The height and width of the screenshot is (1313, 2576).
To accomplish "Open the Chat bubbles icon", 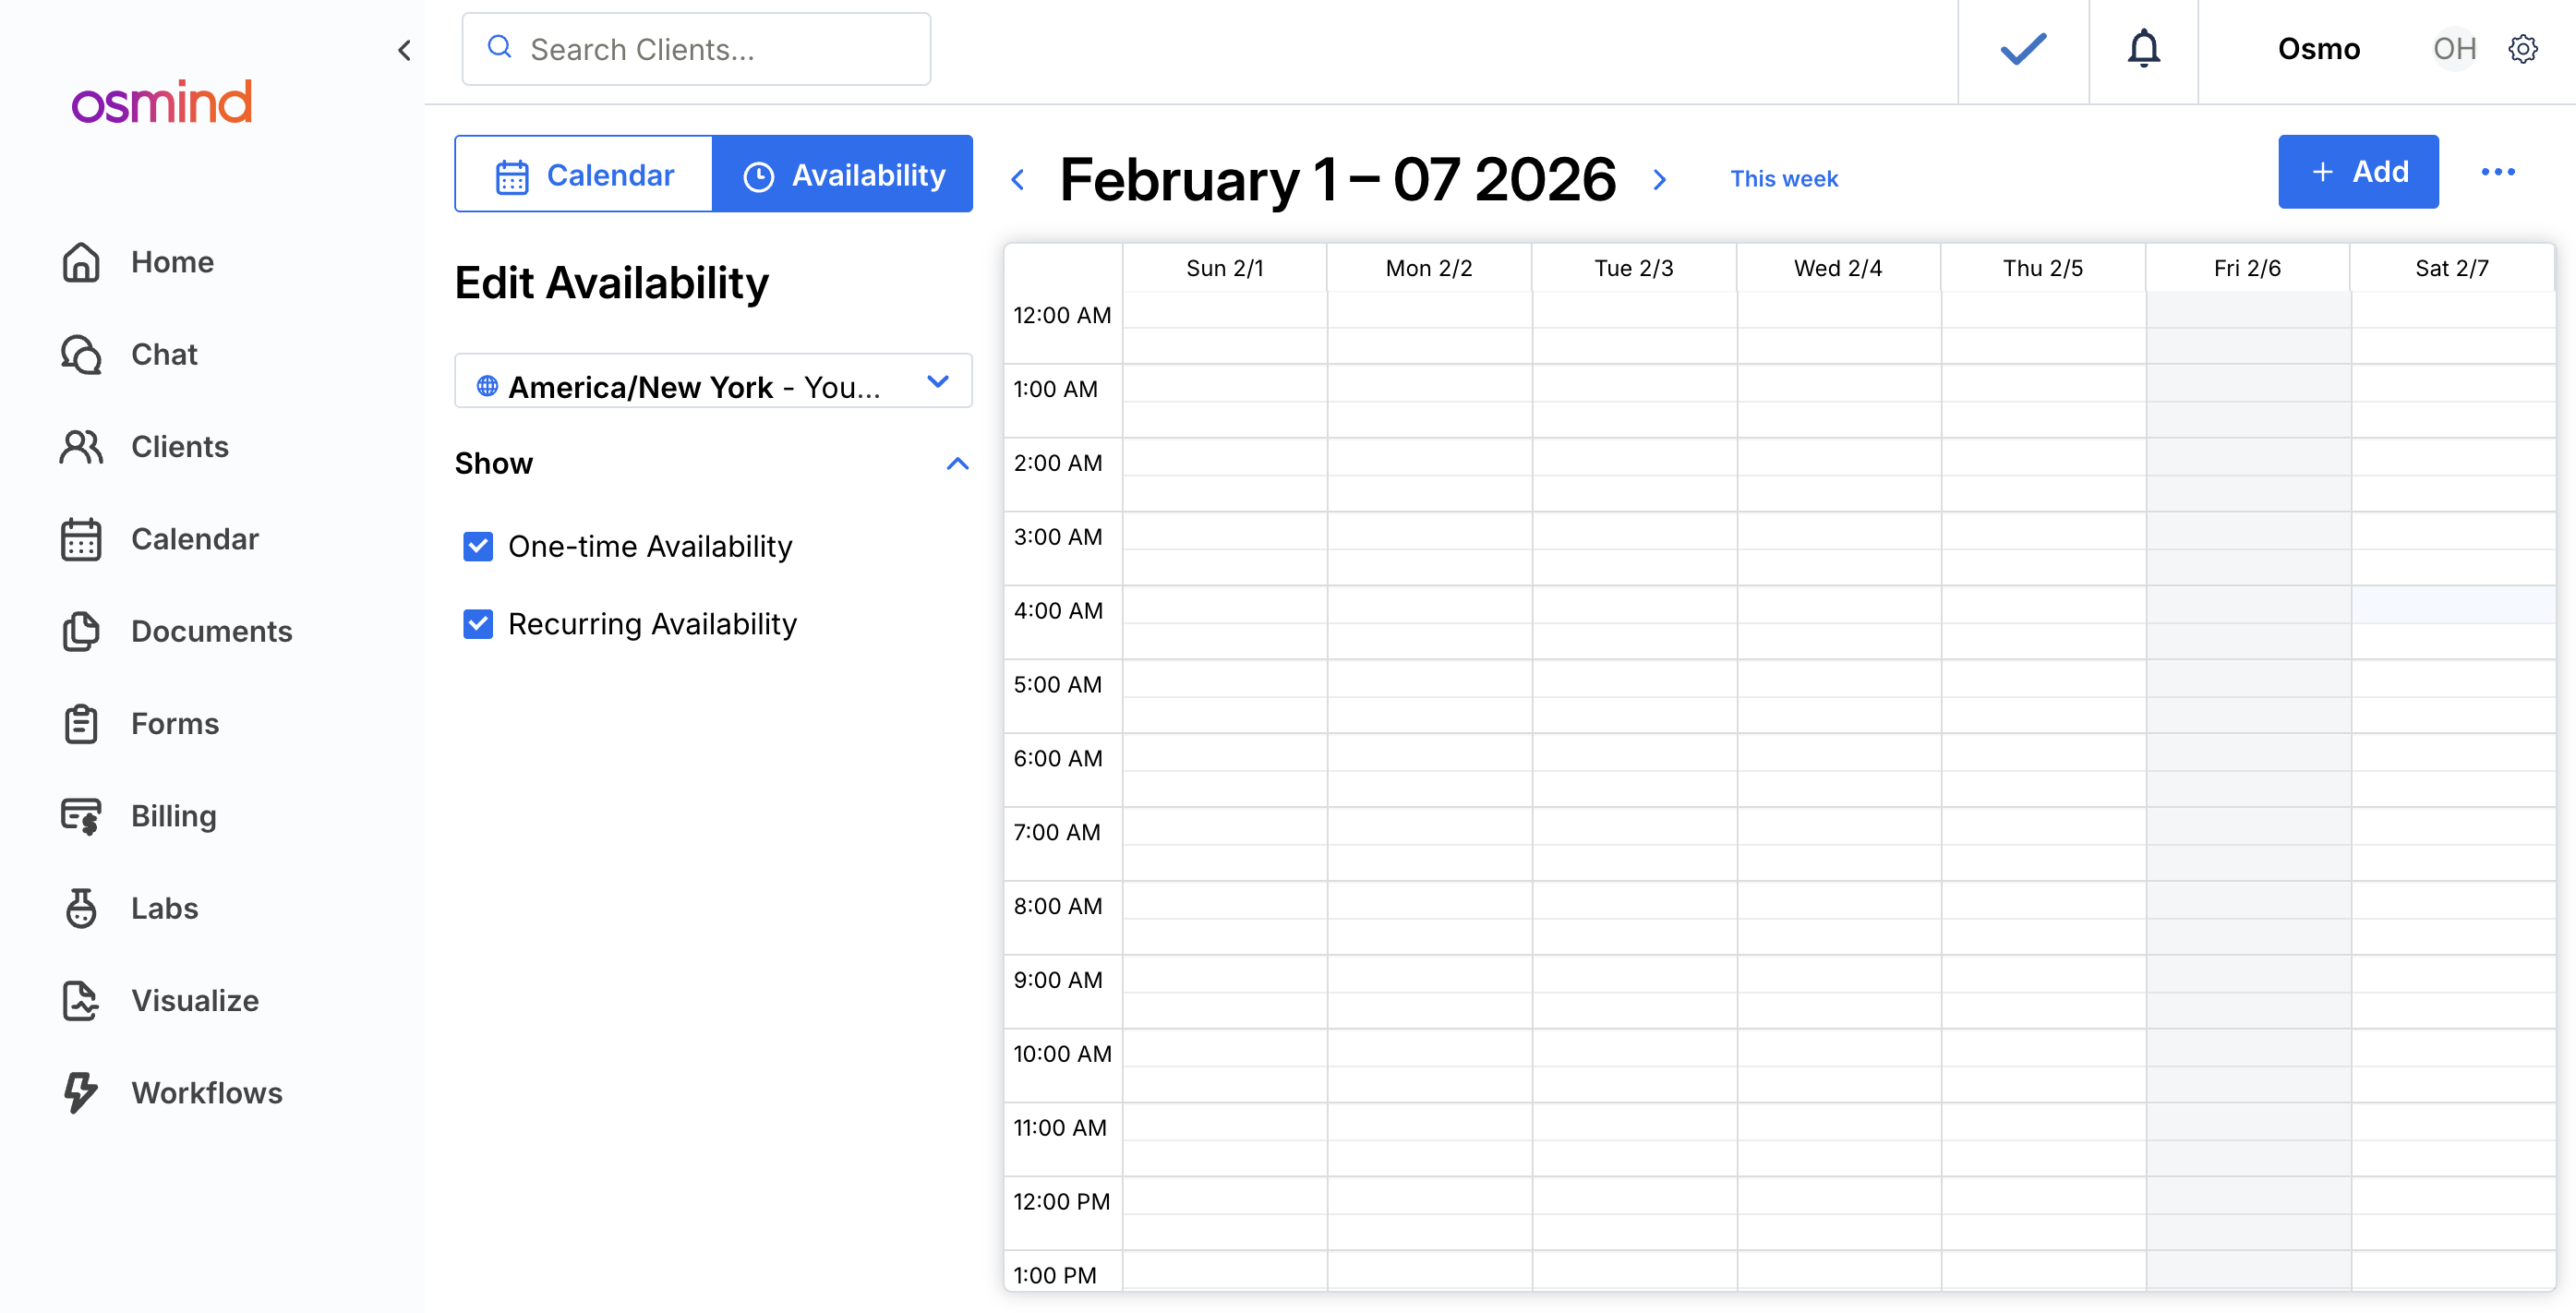I will [81, 354].
